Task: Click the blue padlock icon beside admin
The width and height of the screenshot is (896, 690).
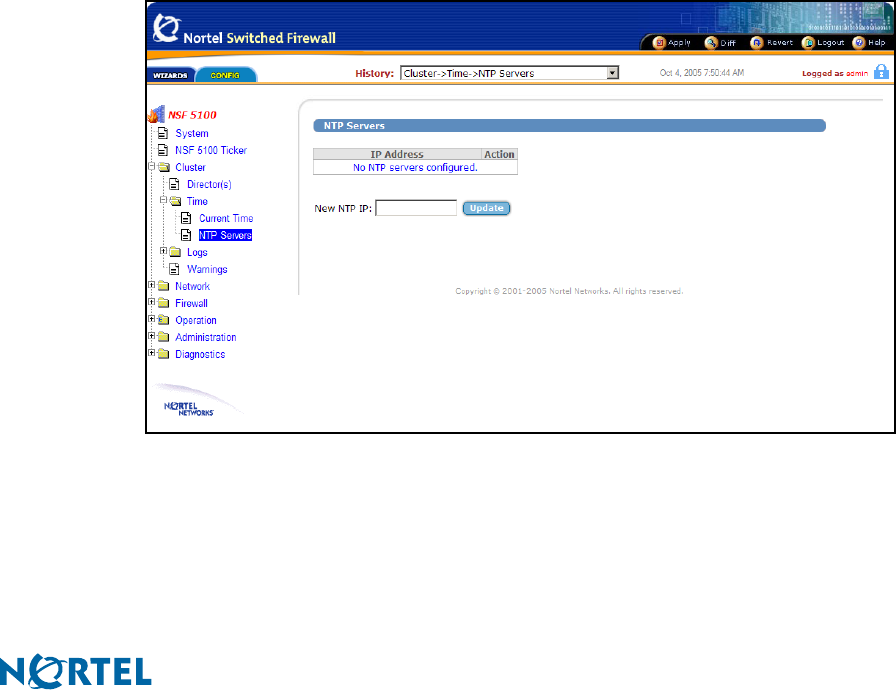Action: coord(881,71)
